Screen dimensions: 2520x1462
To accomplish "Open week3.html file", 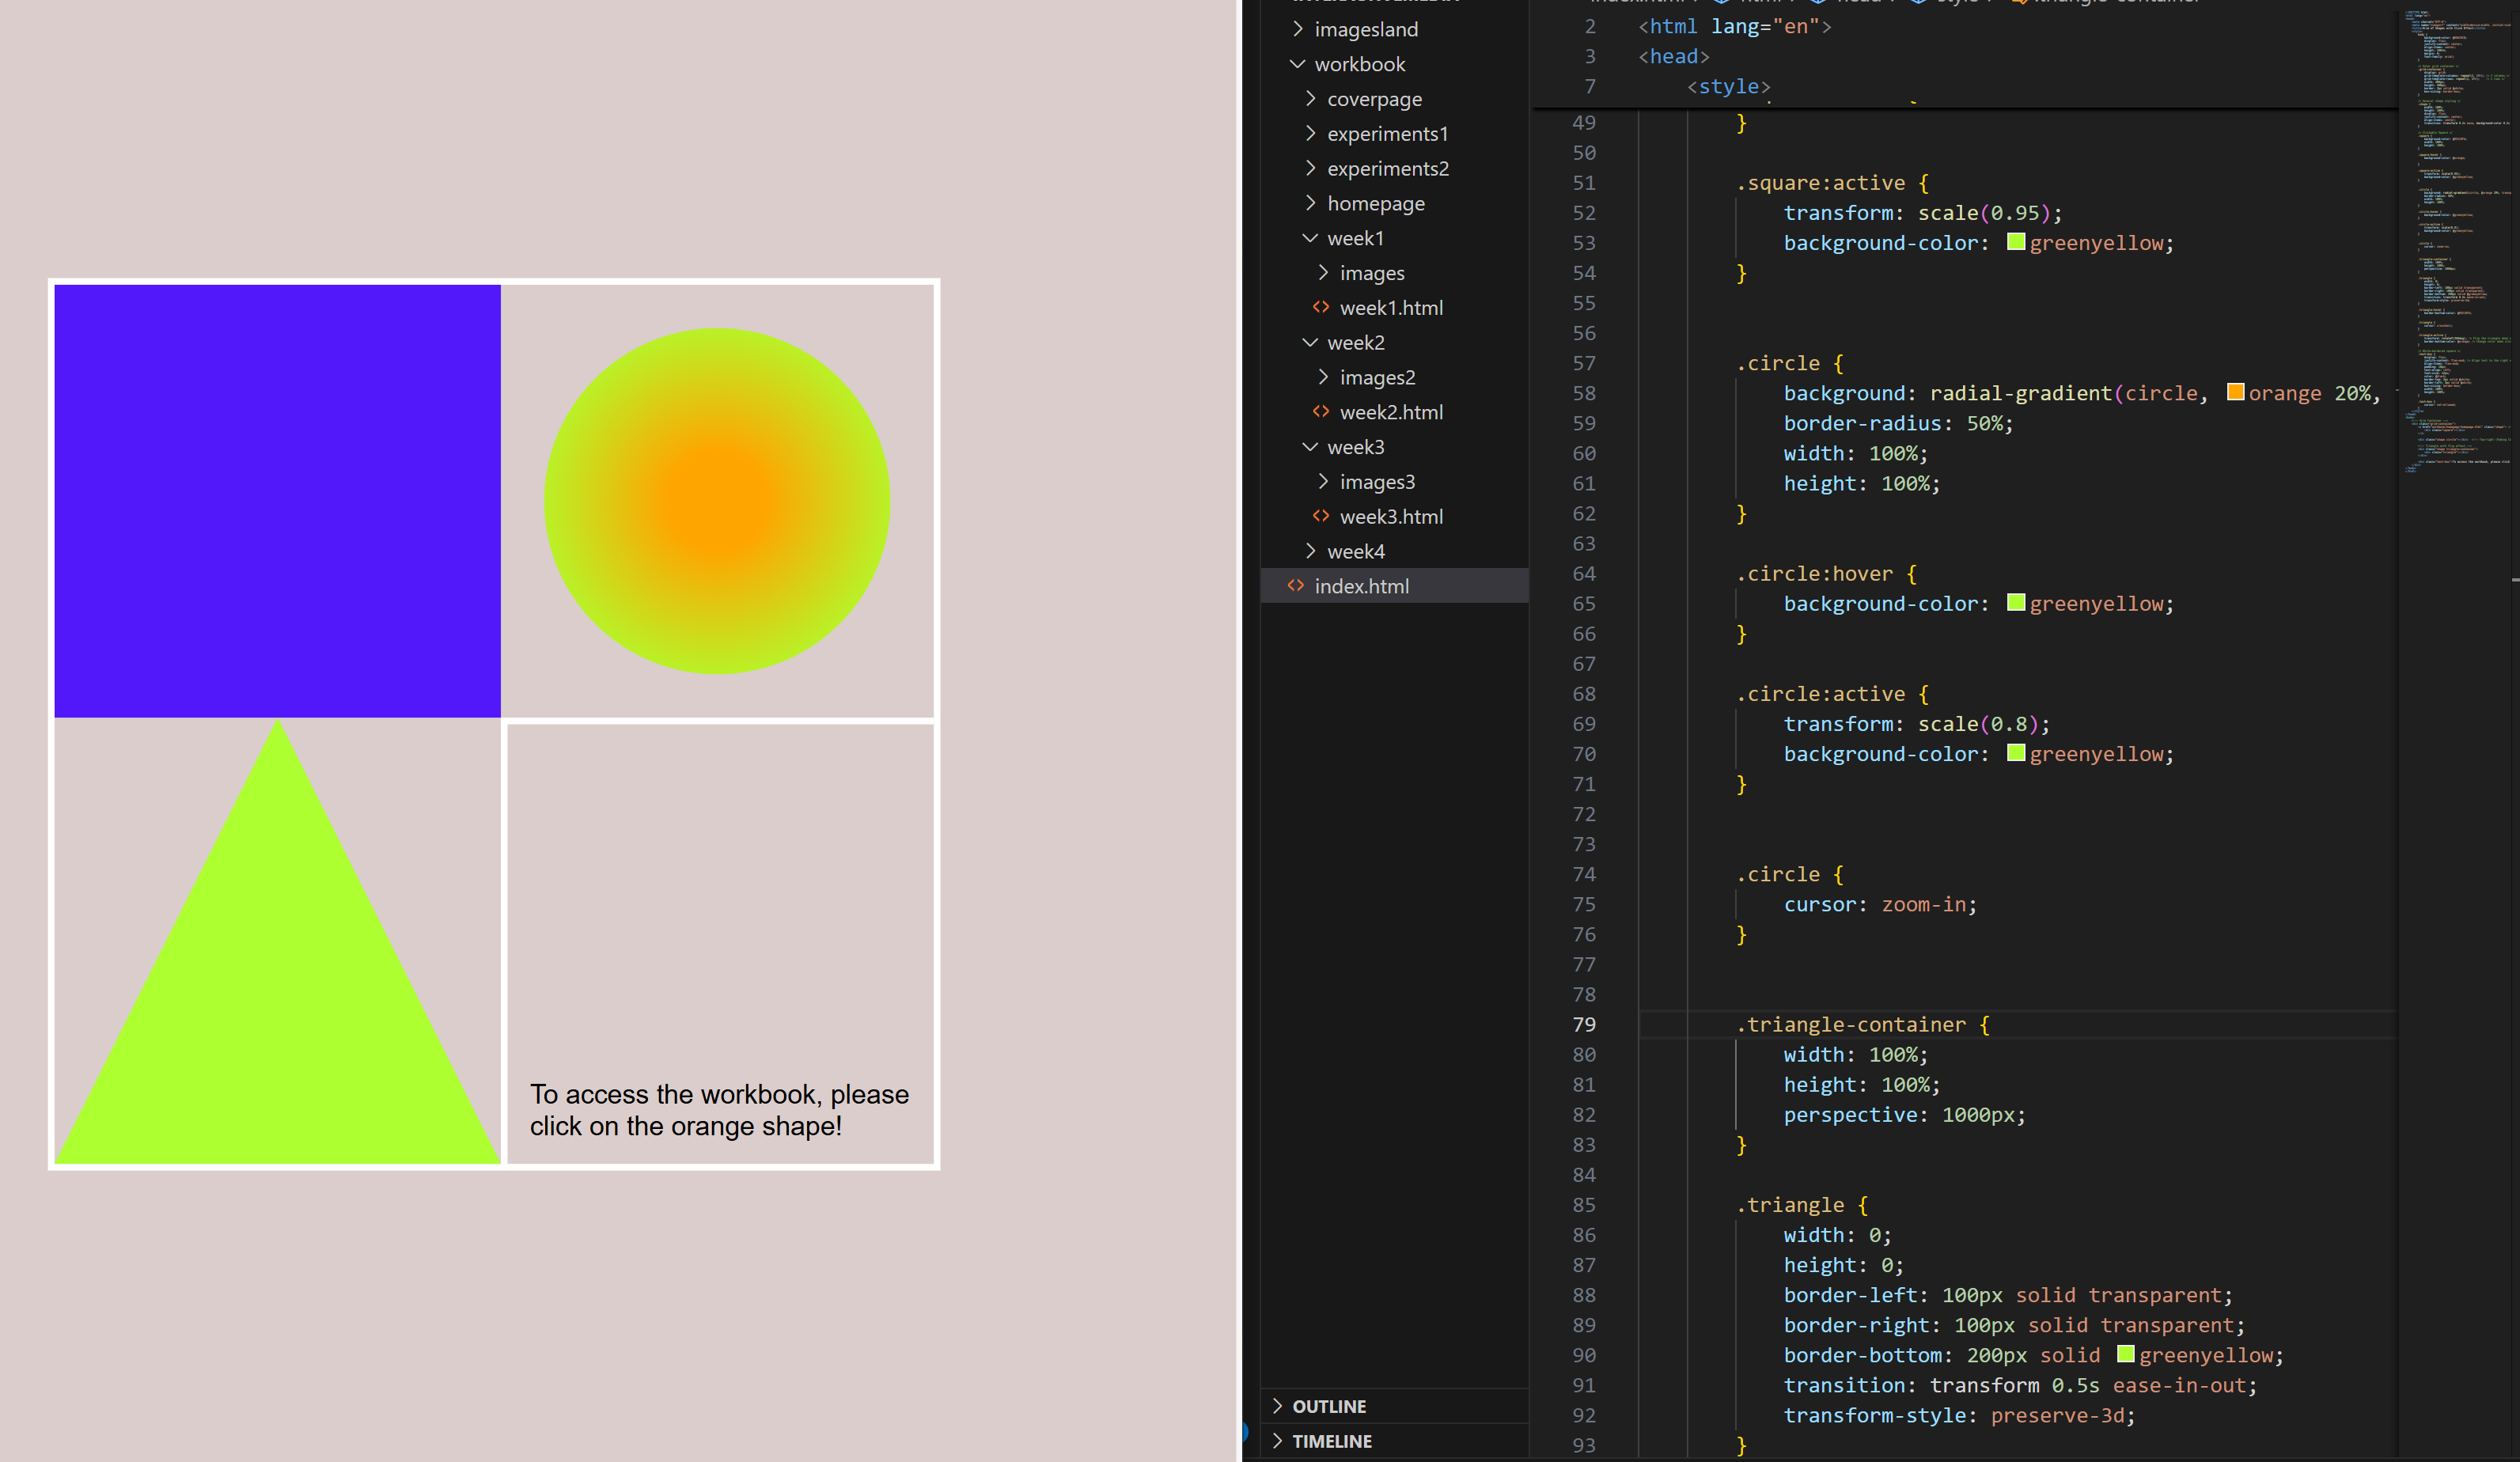I will click(x=1391, y=517).
